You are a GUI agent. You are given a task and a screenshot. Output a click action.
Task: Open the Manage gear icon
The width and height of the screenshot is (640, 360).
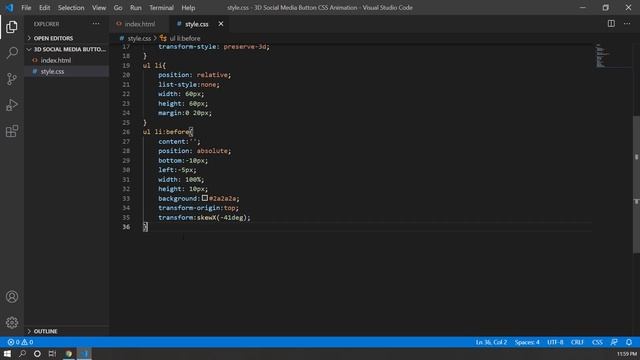click(x=12, y=322)
